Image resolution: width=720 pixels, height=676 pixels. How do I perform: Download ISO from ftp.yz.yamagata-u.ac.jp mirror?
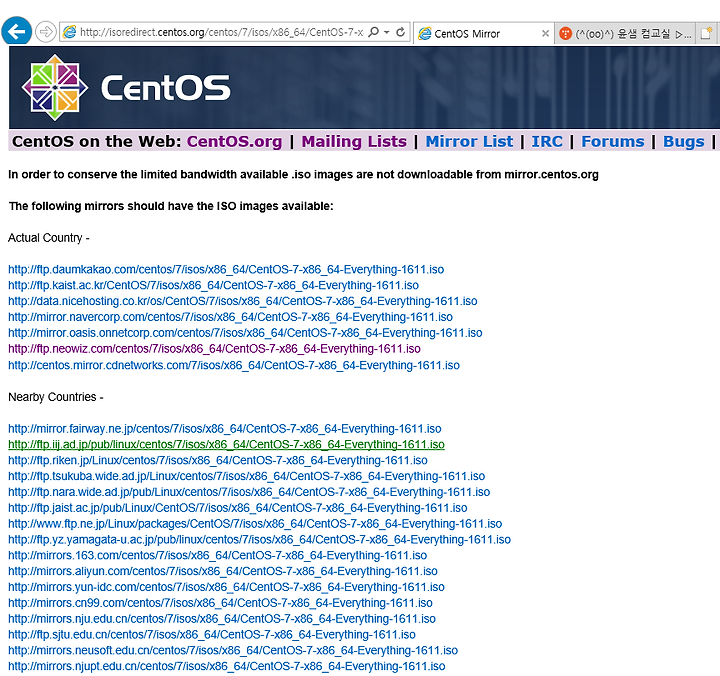pos(259,539)
